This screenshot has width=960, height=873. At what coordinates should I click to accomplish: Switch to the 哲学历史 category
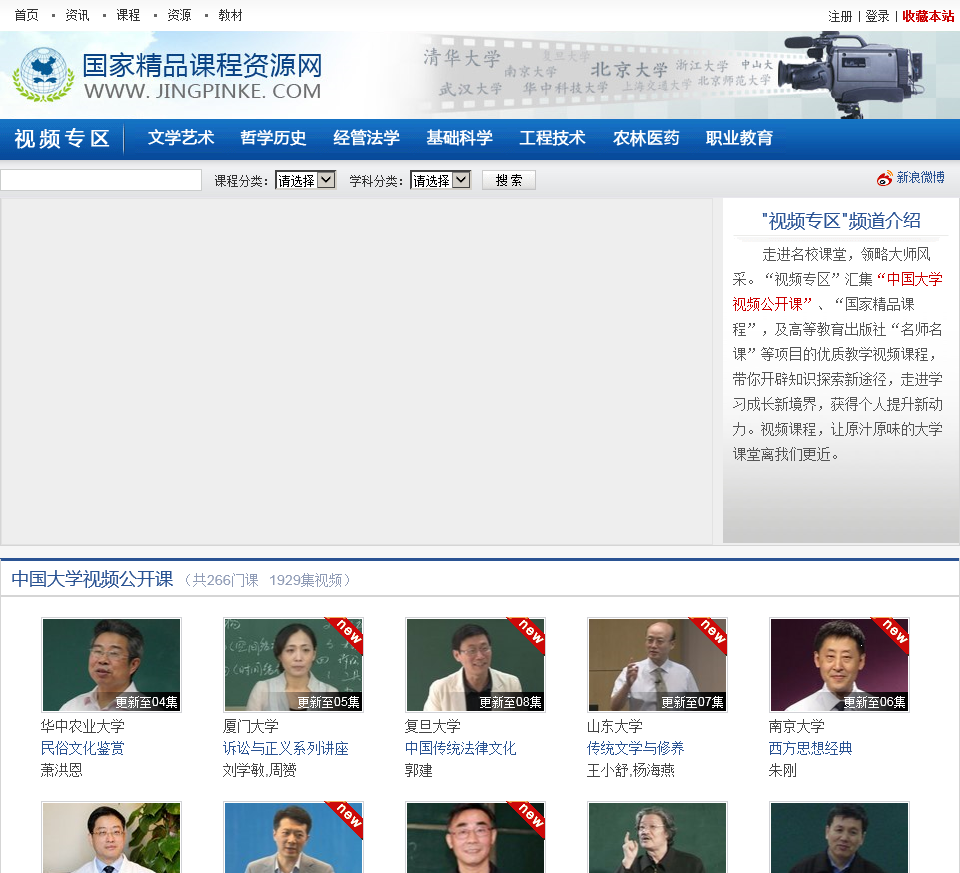click(273, 138)
